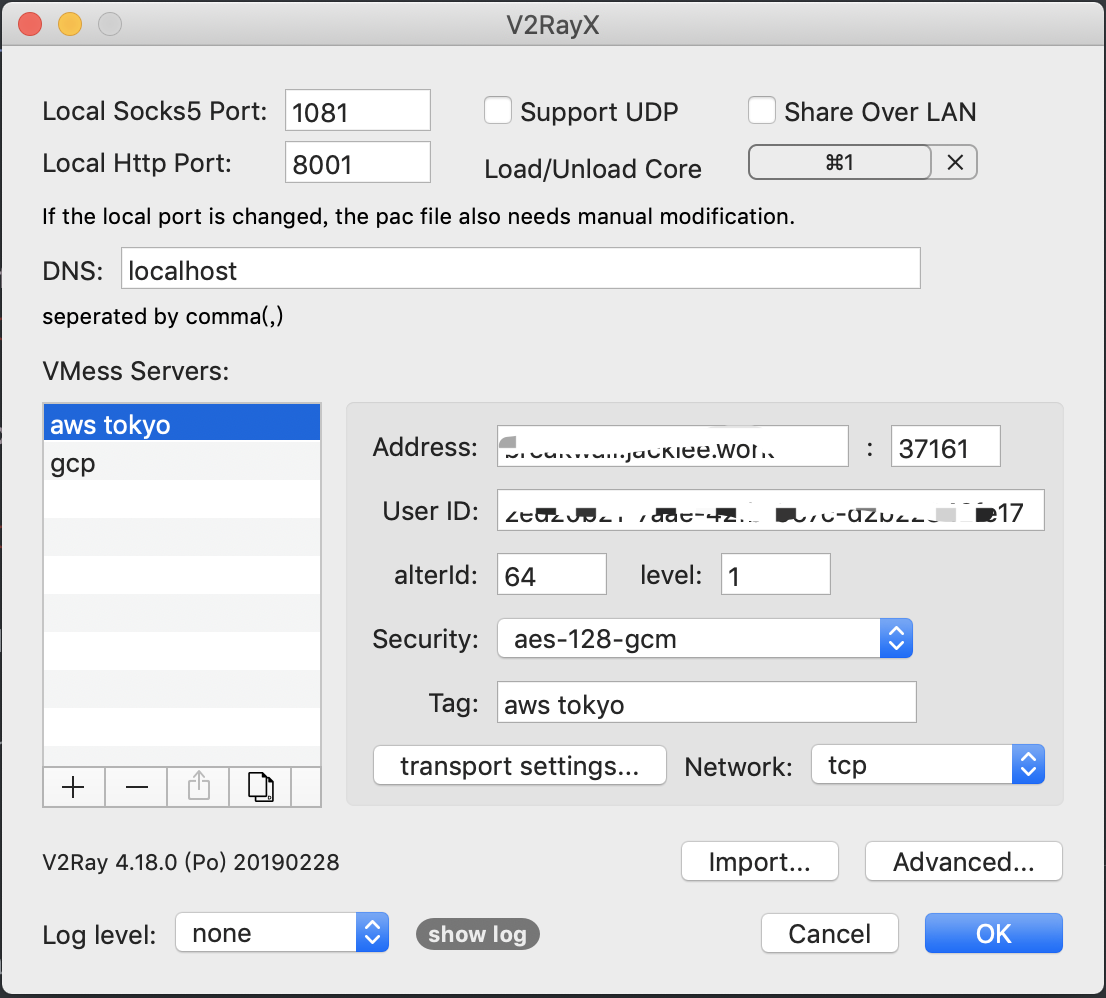This screenshot has width=1106, height=998.
Task: Click the Local Socks5 Port field
Action: pos(357,112)
